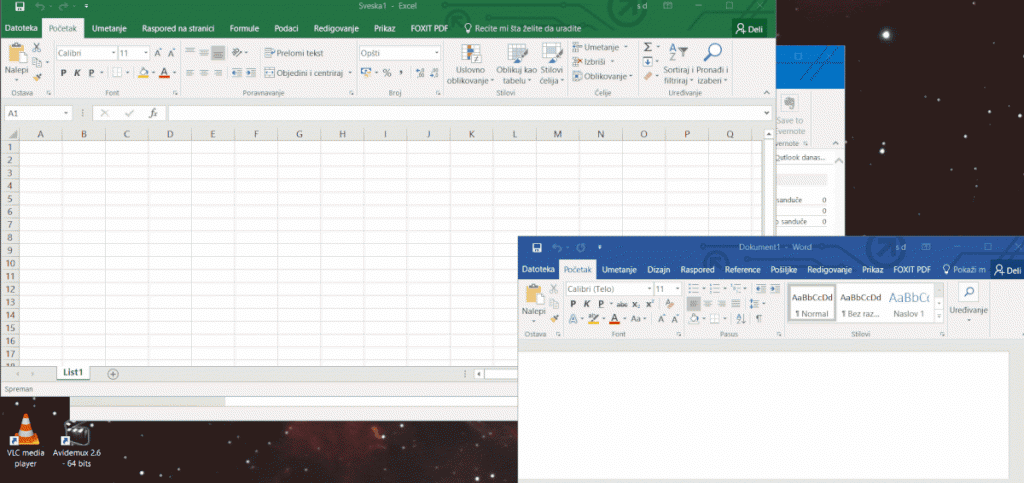Open Excel Podaci tab
Viewport: 1024px width, 483px height.
pyautogui.click(x=287, y=29)
